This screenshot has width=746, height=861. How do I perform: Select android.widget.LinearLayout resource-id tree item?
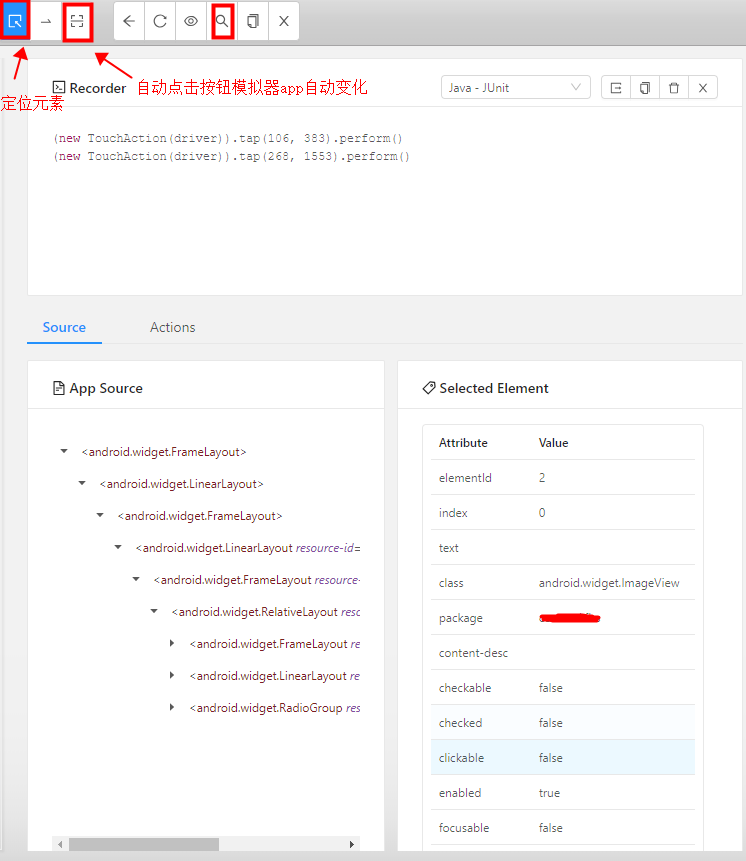[x=248, y=548]
